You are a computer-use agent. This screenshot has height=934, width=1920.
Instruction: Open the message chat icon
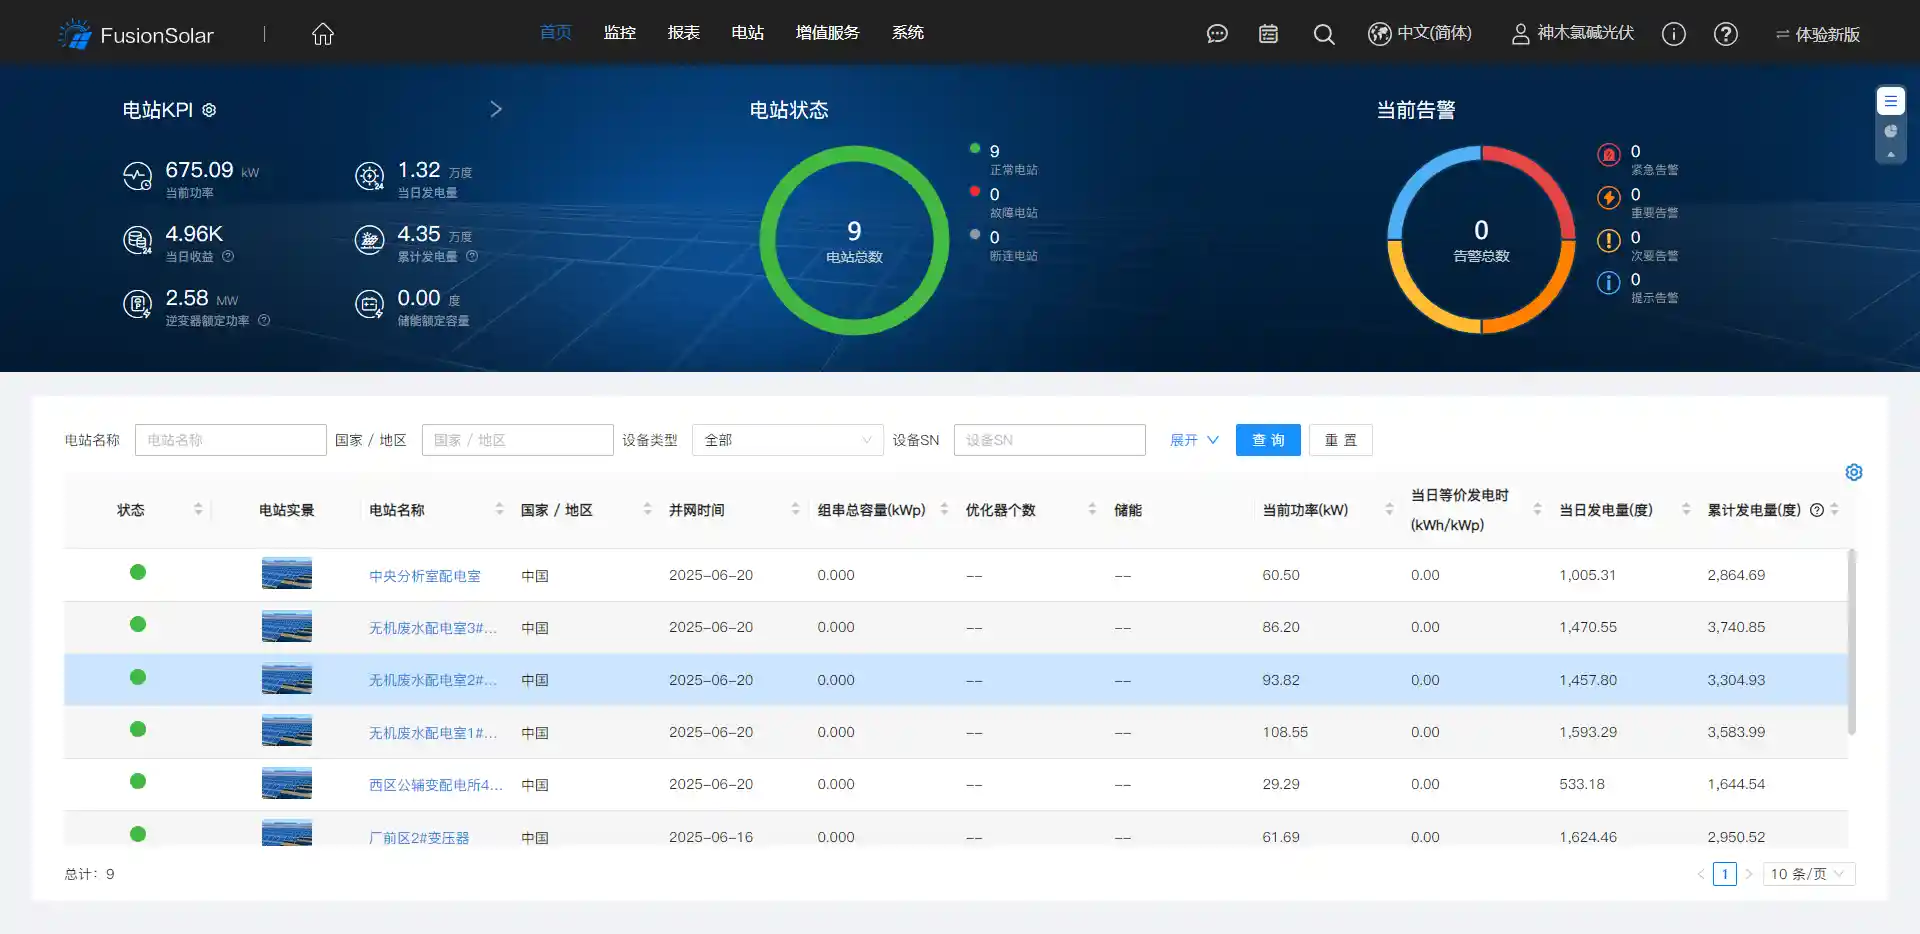(x=1216, y=34)
